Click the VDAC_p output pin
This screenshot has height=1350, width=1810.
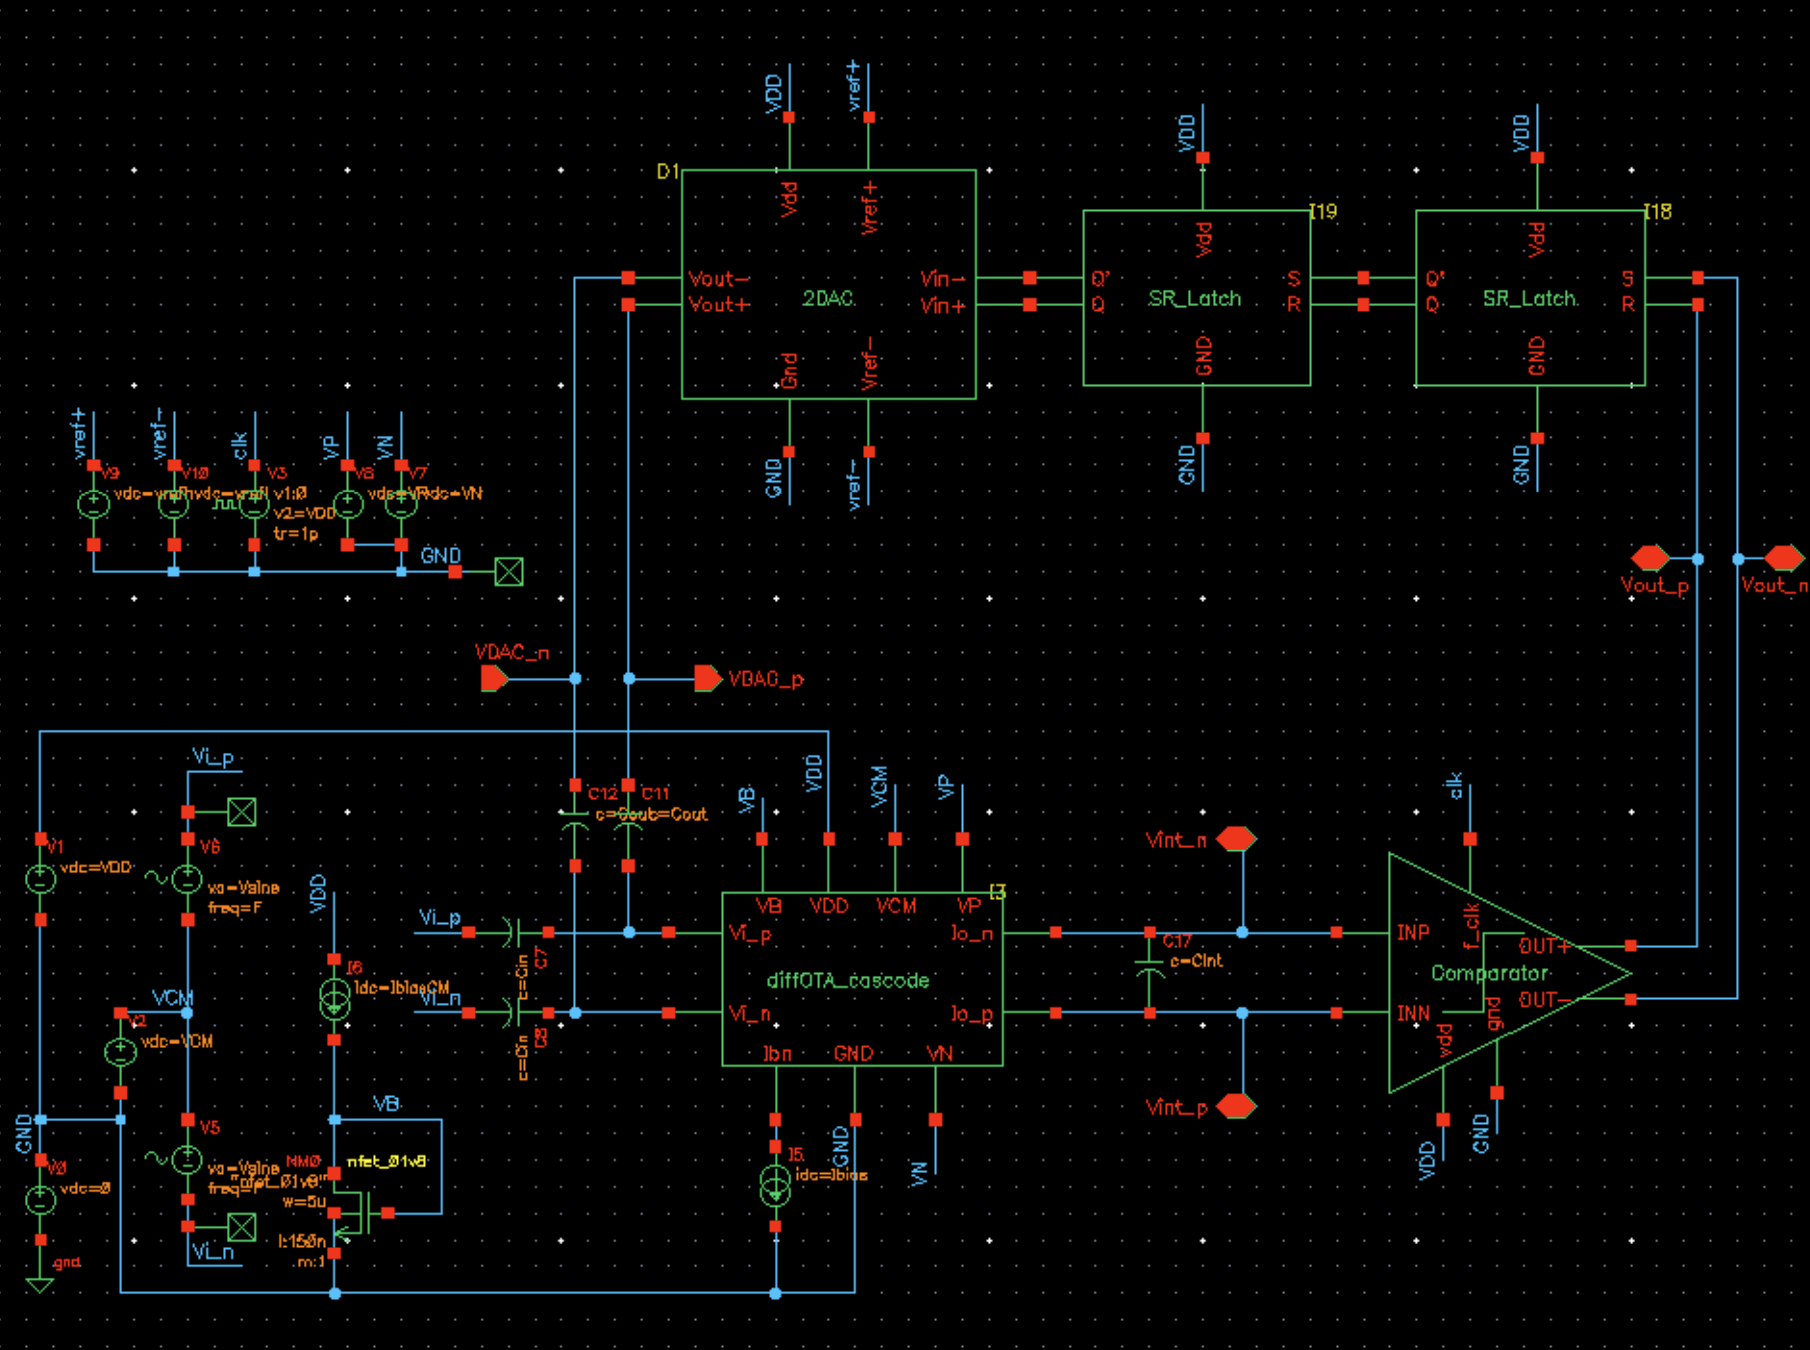[x=708, y=678]
